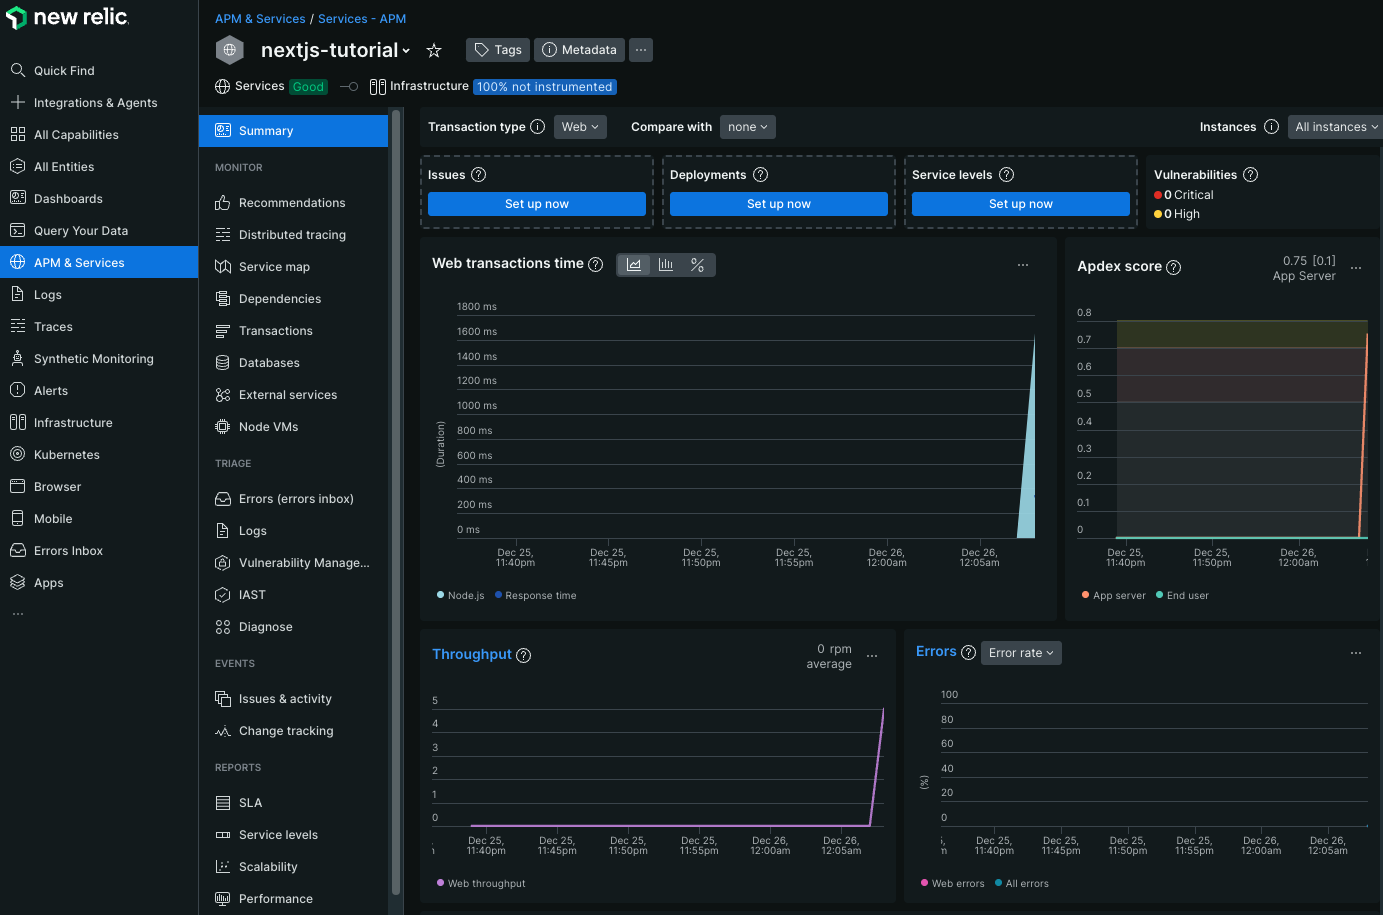1383x915 pixels.
Task: Click the Issues help question icon
Action: click(479, 175)
